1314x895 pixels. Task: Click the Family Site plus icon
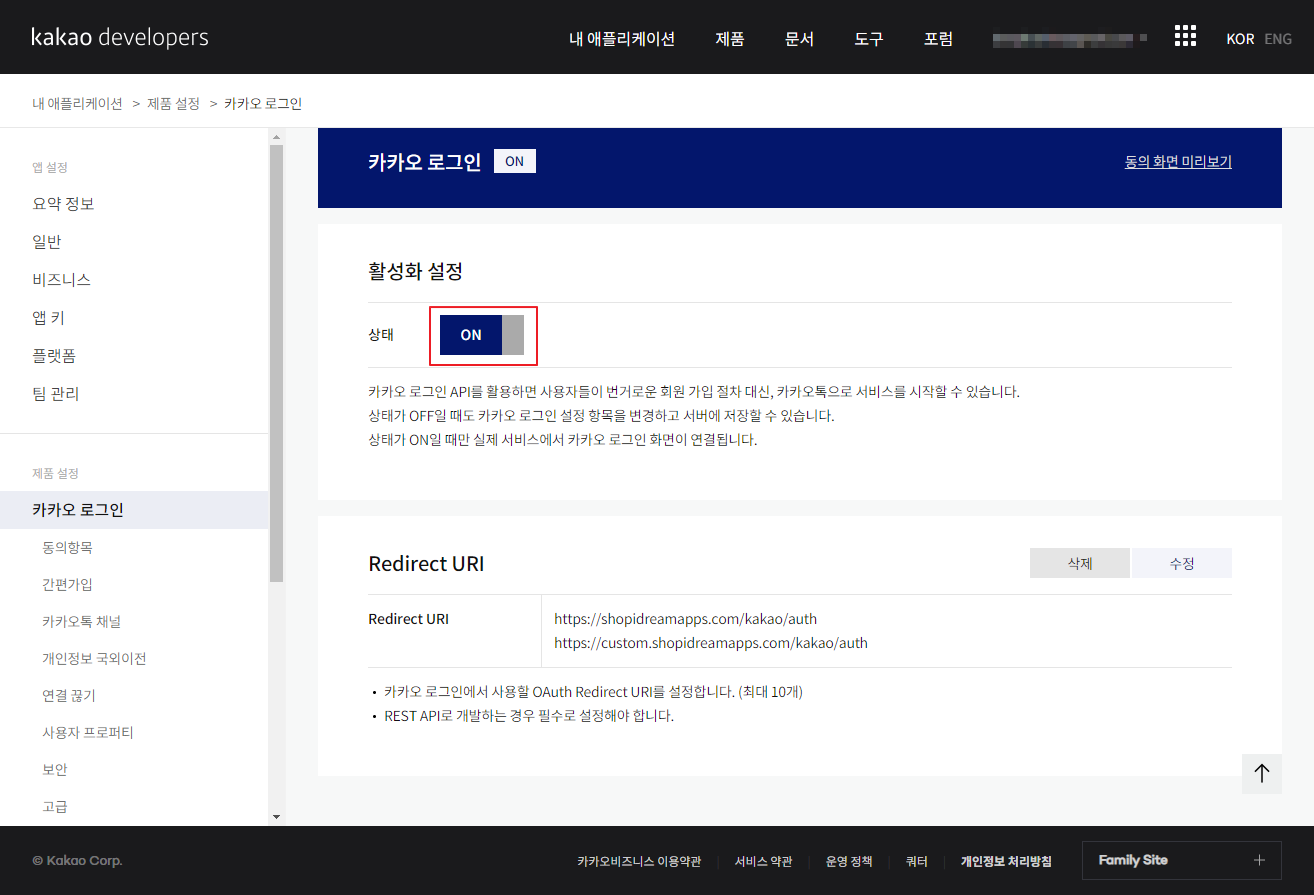[1259, 860]
